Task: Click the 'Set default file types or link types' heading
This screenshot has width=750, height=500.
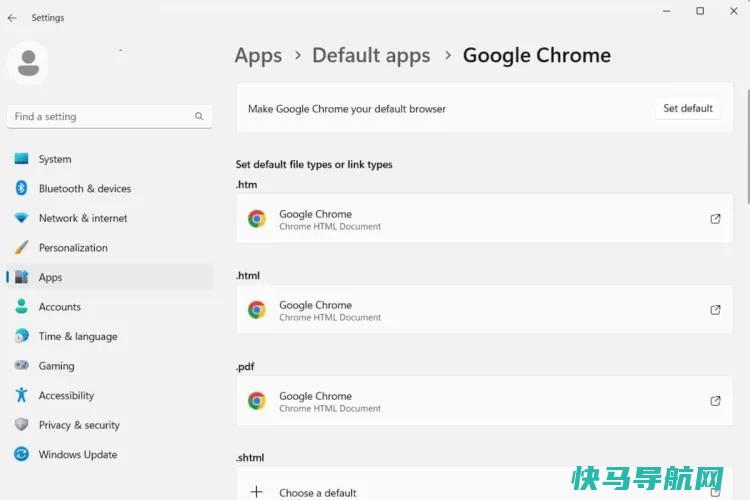Action: tap(314, 165)
